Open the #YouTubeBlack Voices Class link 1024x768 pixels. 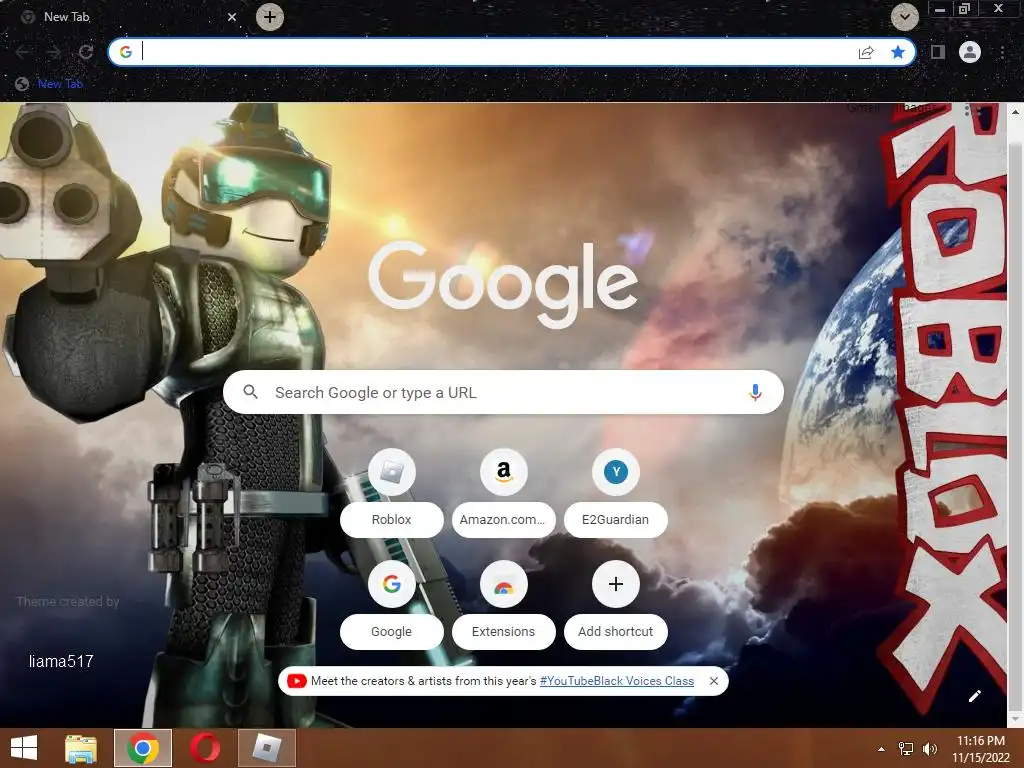[616, 681]
